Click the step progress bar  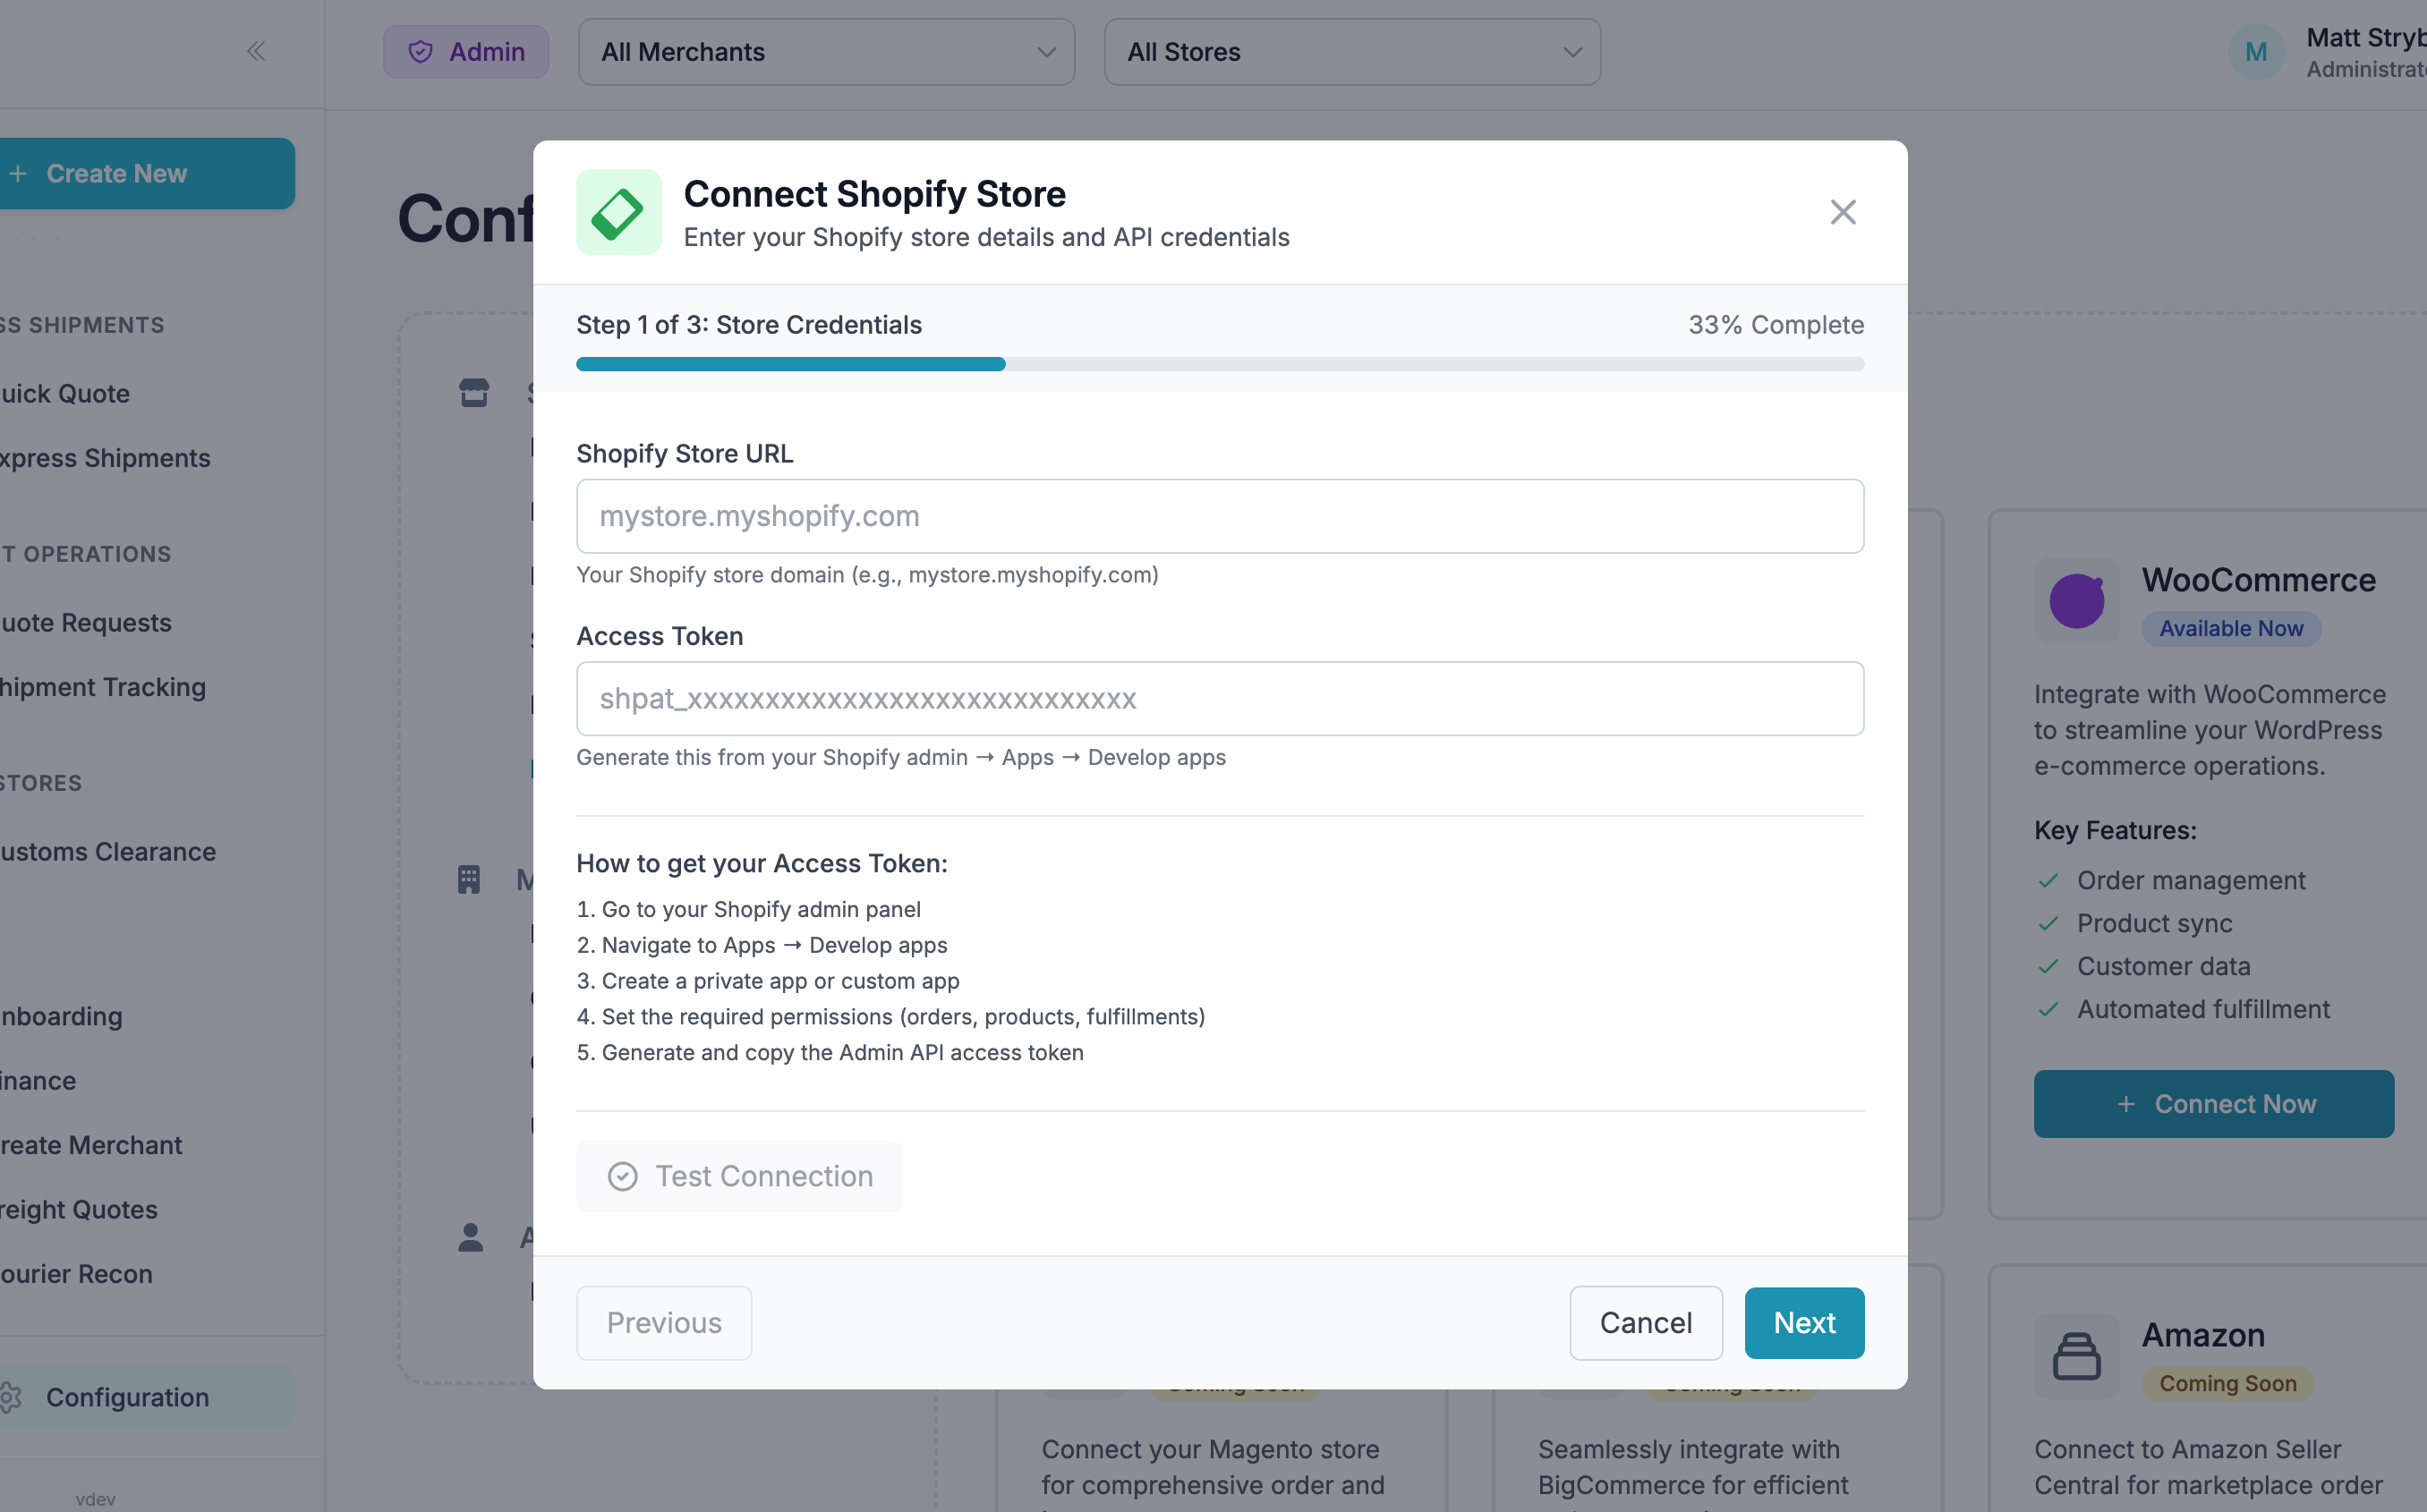click(x=1219, y=364)
